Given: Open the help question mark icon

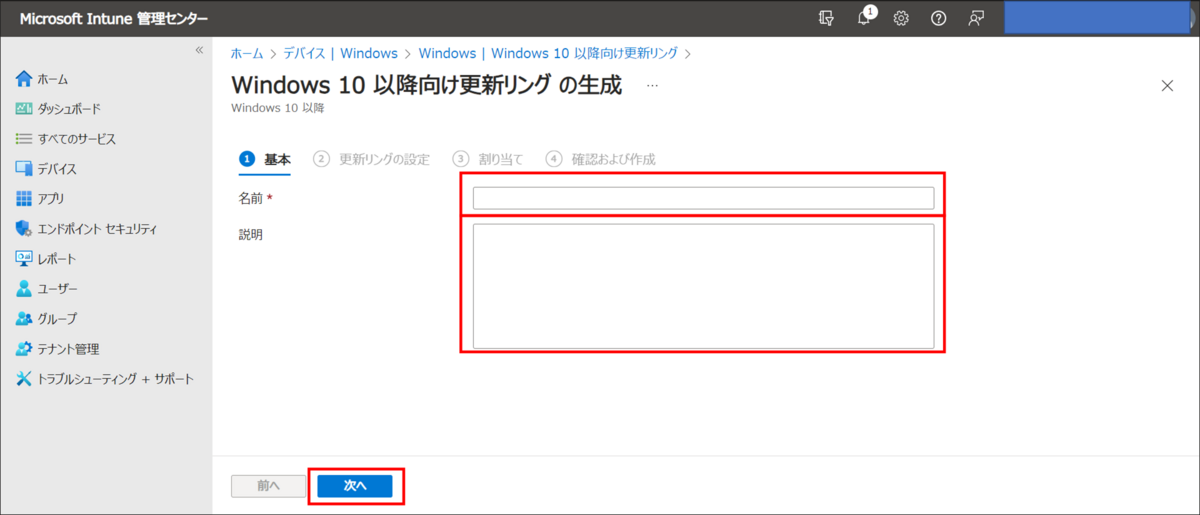Looking at the screenshot, I should coord(938,18).
